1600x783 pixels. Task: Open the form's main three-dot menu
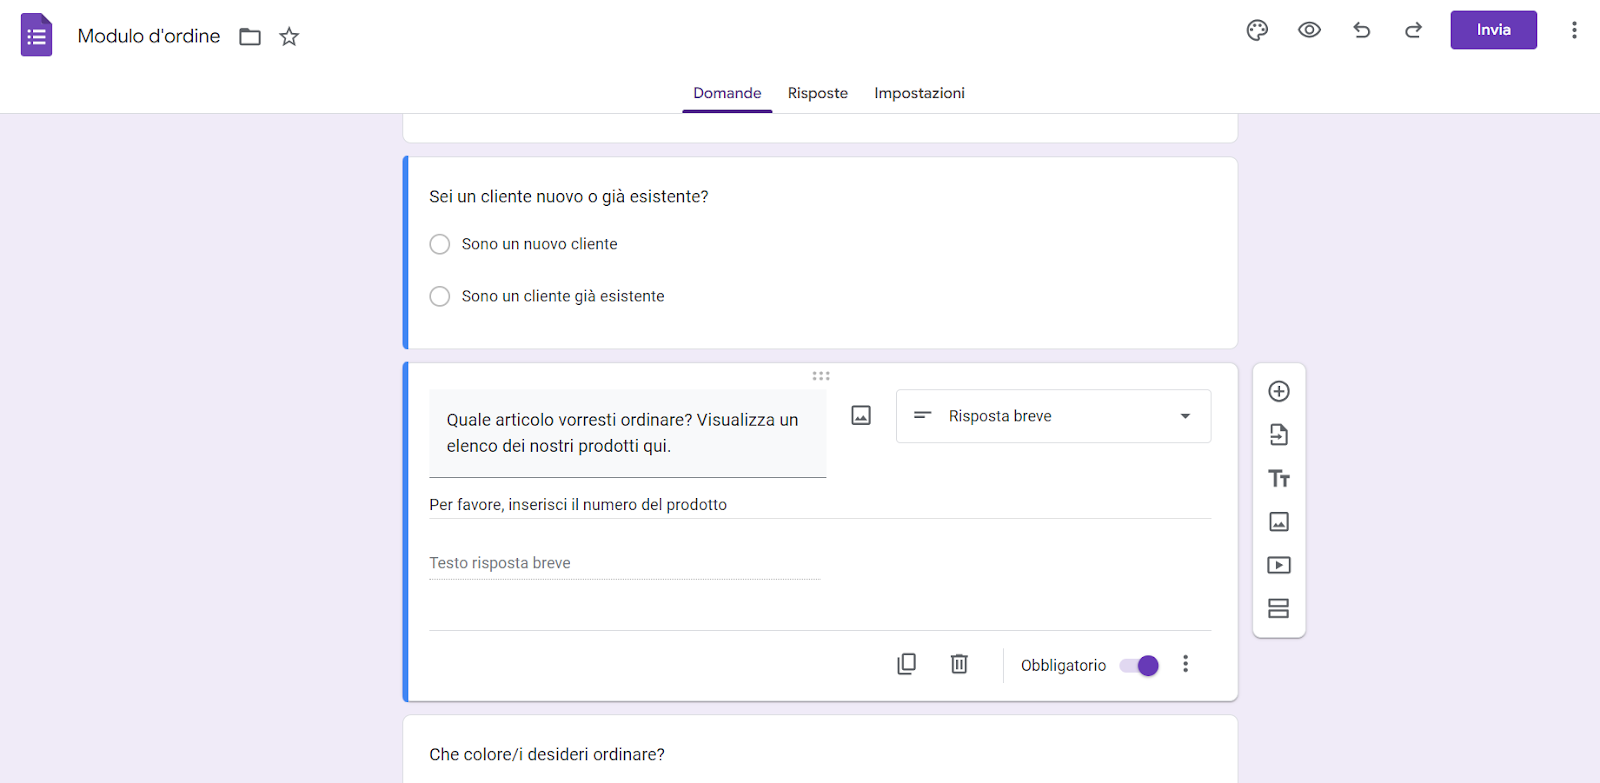[x=1573, y=30]
